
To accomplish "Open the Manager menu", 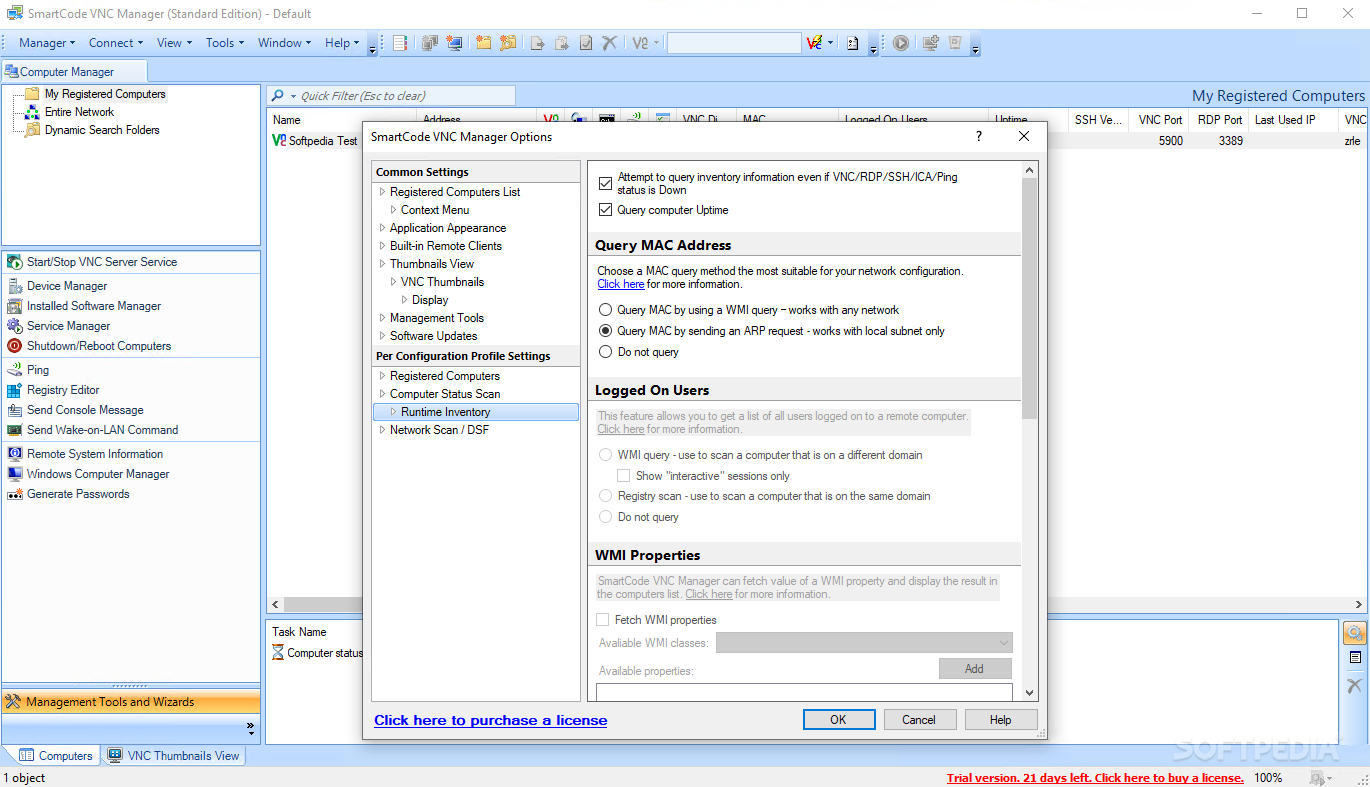I will pos(47,43).
